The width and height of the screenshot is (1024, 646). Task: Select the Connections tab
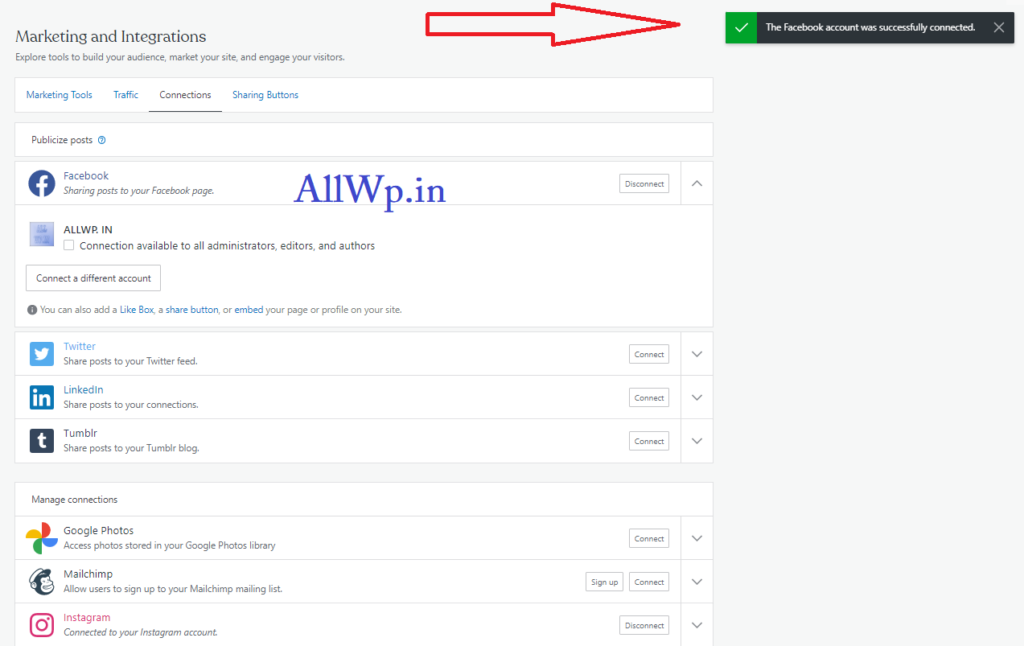[185, 95]
